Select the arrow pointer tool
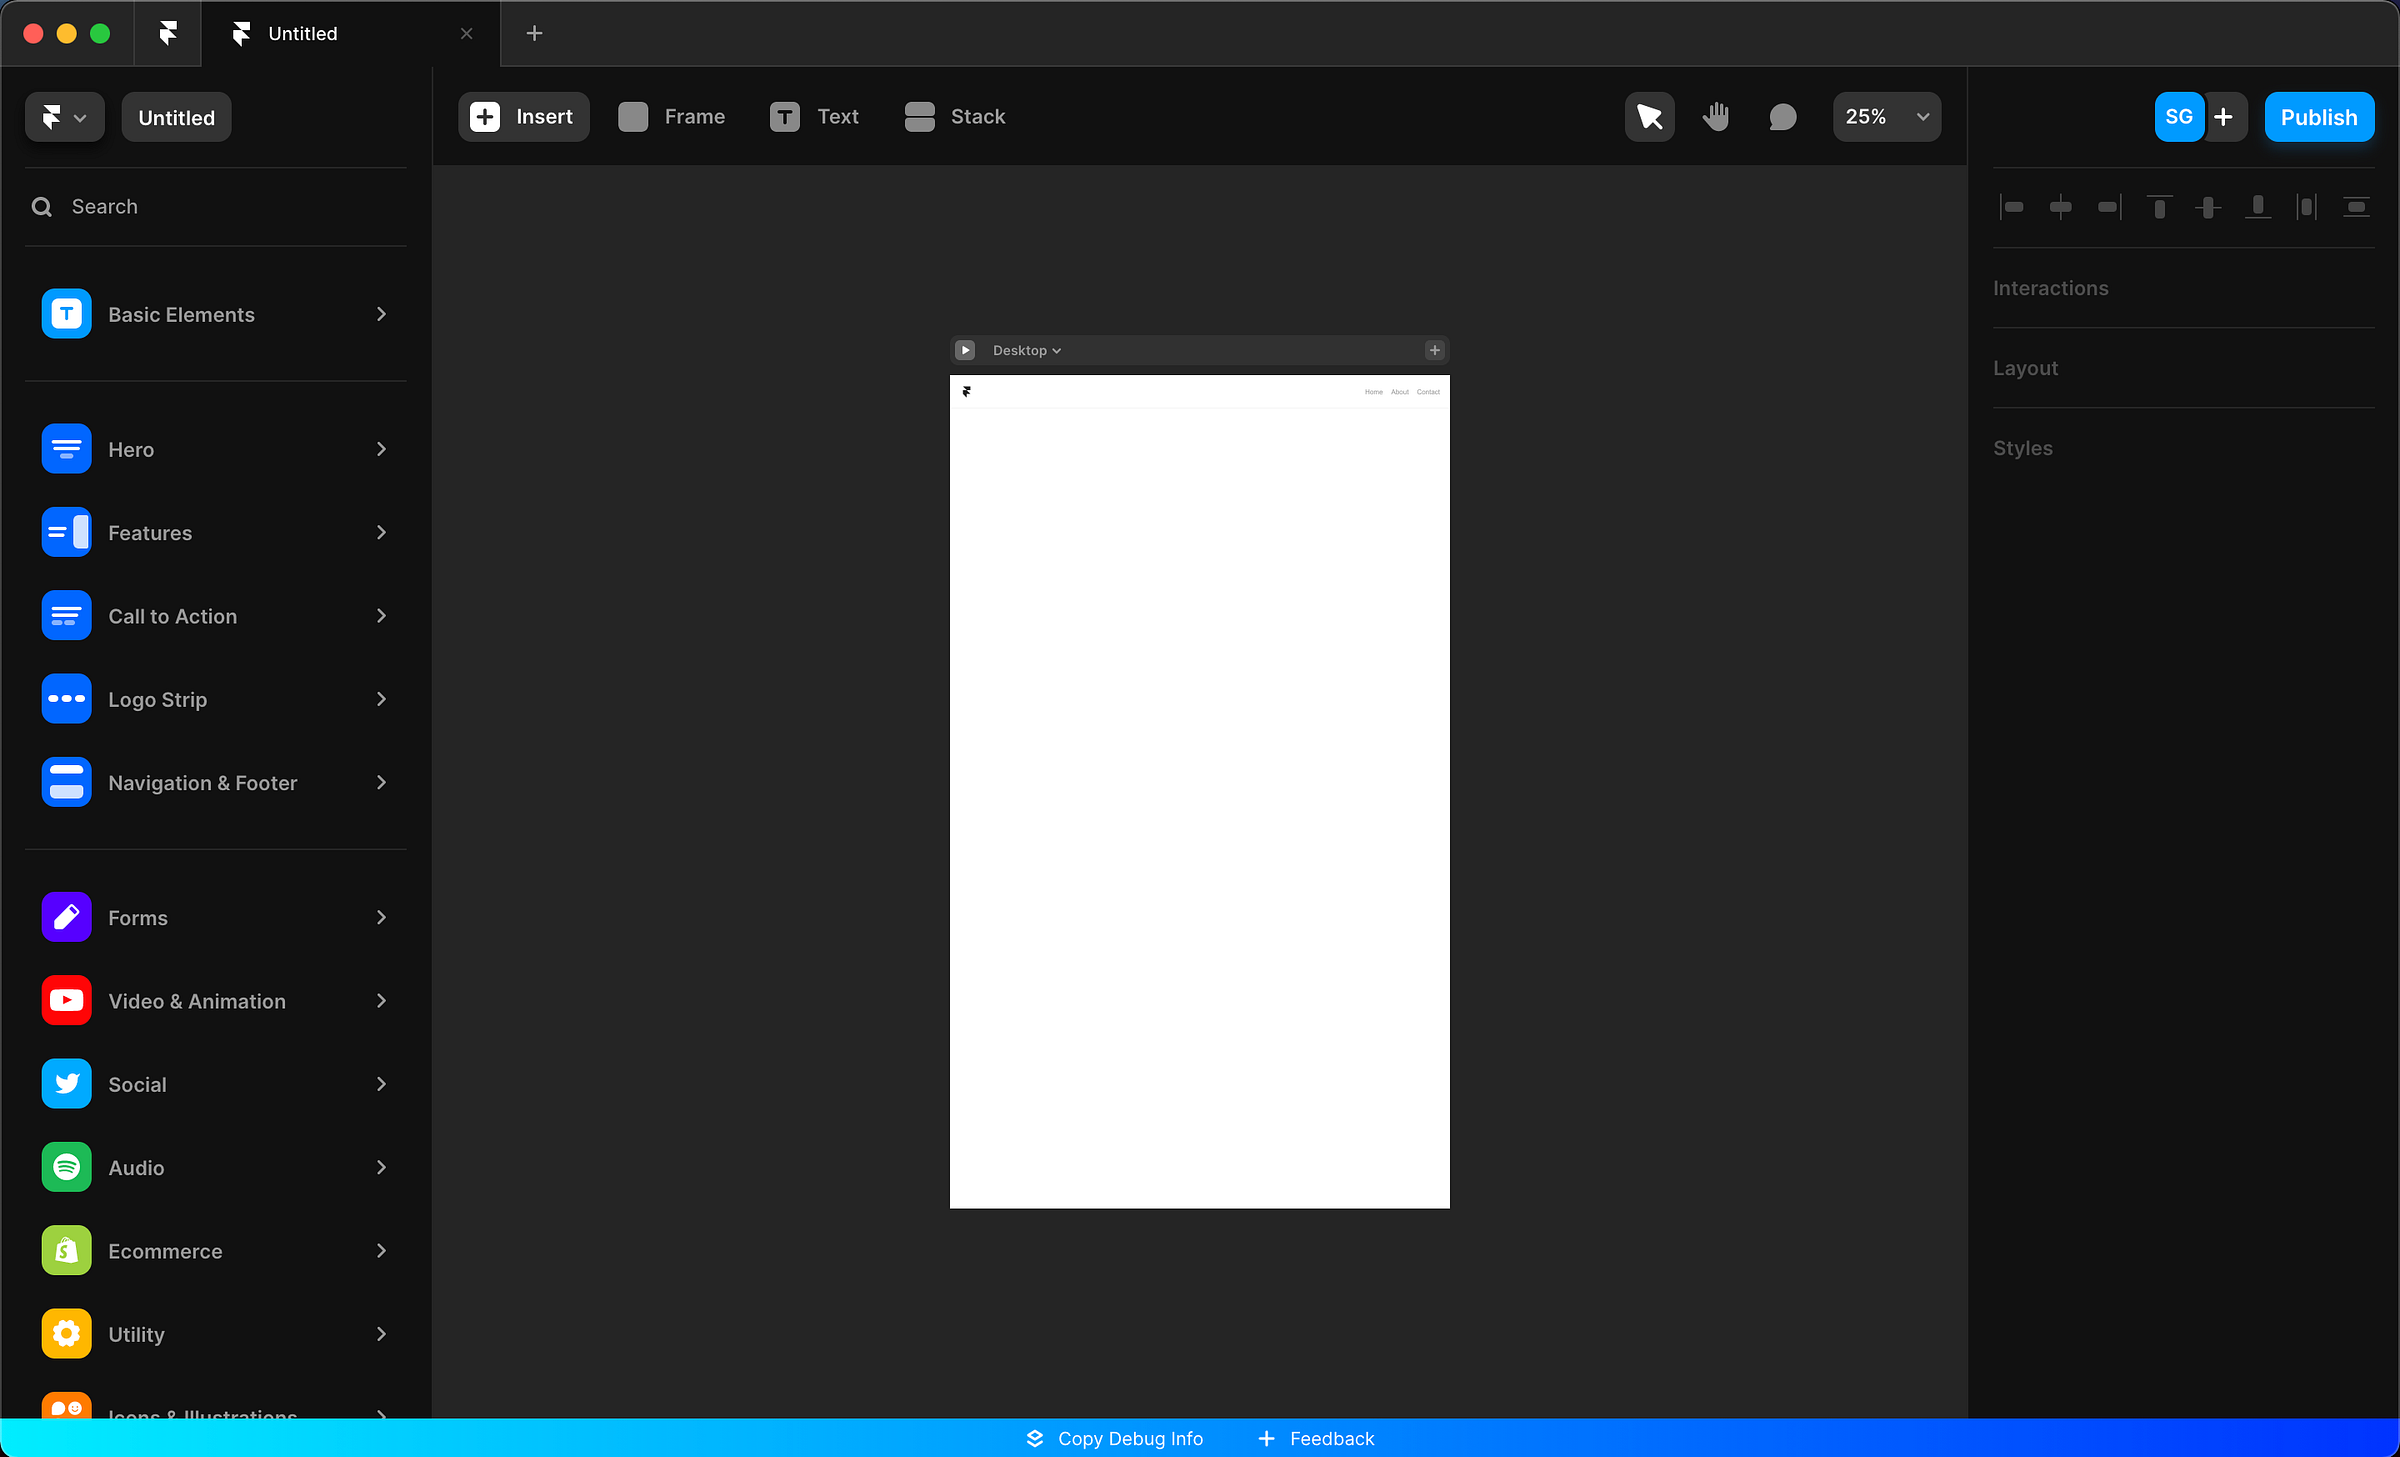Image resolution: width=2400 pixels, height=1457 pixels. tap(1649, 117)
